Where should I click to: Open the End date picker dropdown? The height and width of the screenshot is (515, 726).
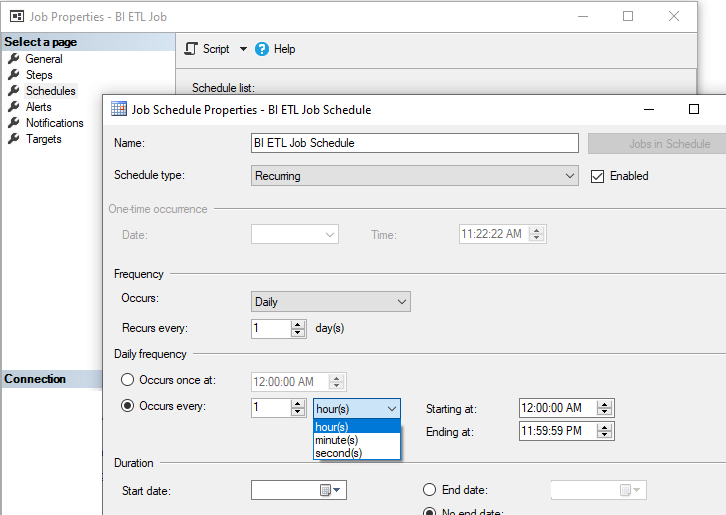tap(631, 490)
